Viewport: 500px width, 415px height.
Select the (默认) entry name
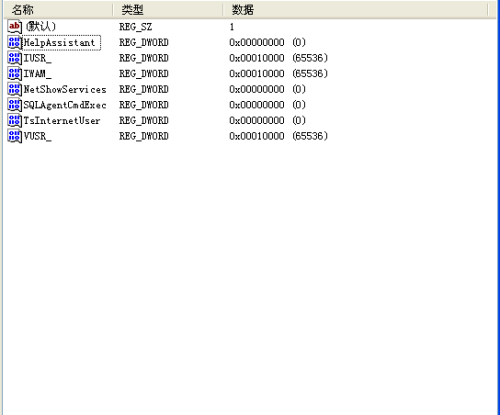point(41,27)
